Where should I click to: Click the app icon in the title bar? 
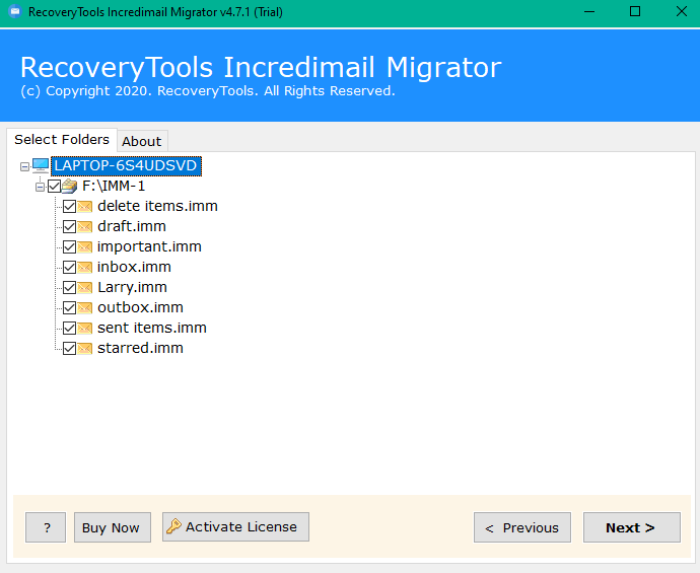(15, 12)
